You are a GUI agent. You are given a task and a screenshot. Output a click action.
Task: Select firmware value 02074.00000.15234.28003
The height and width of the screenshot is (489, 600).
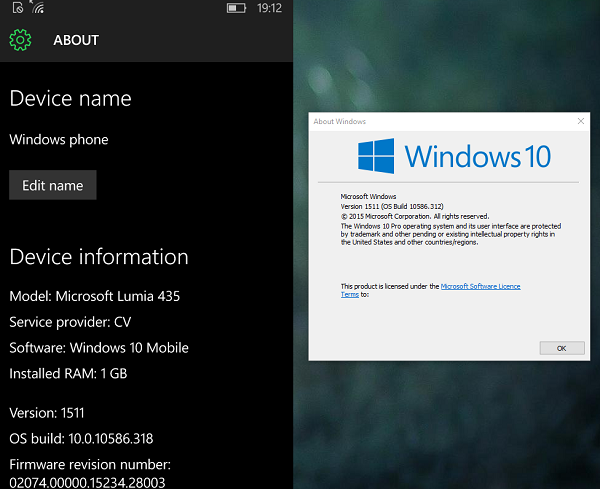pos(87,482)
